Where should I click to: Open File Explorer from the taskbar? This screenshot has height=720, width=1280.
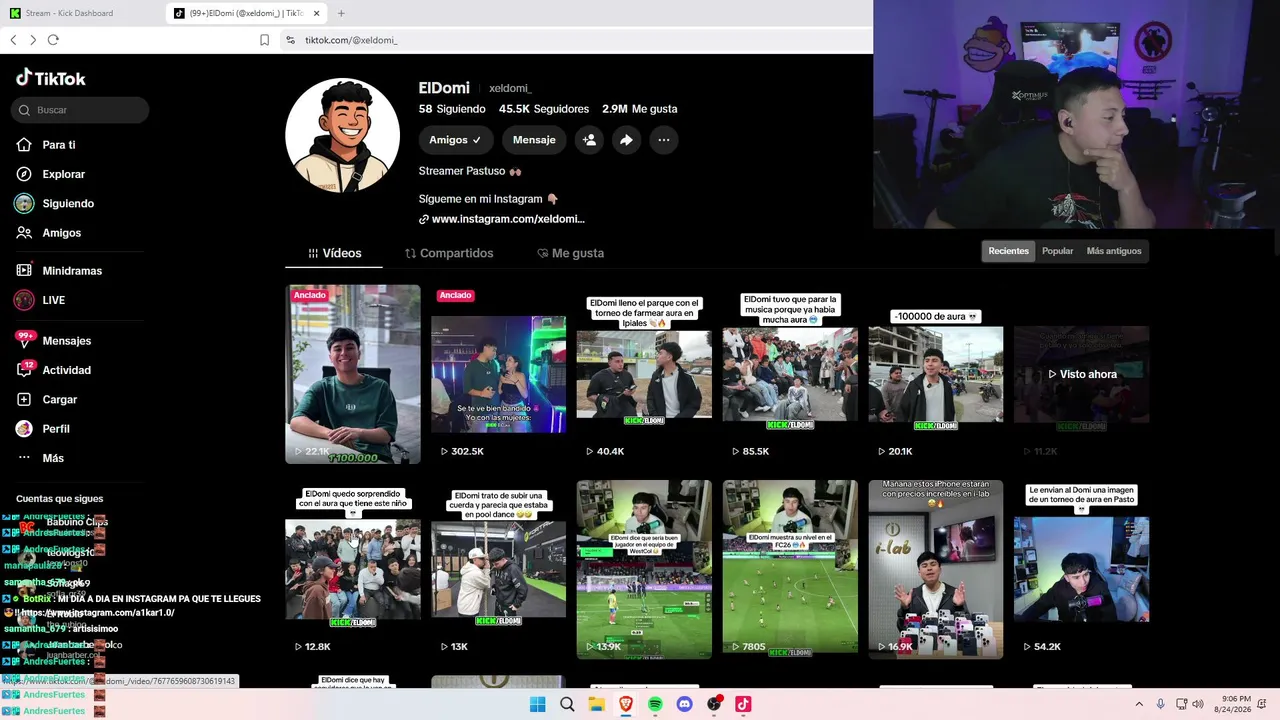(596, 704)
